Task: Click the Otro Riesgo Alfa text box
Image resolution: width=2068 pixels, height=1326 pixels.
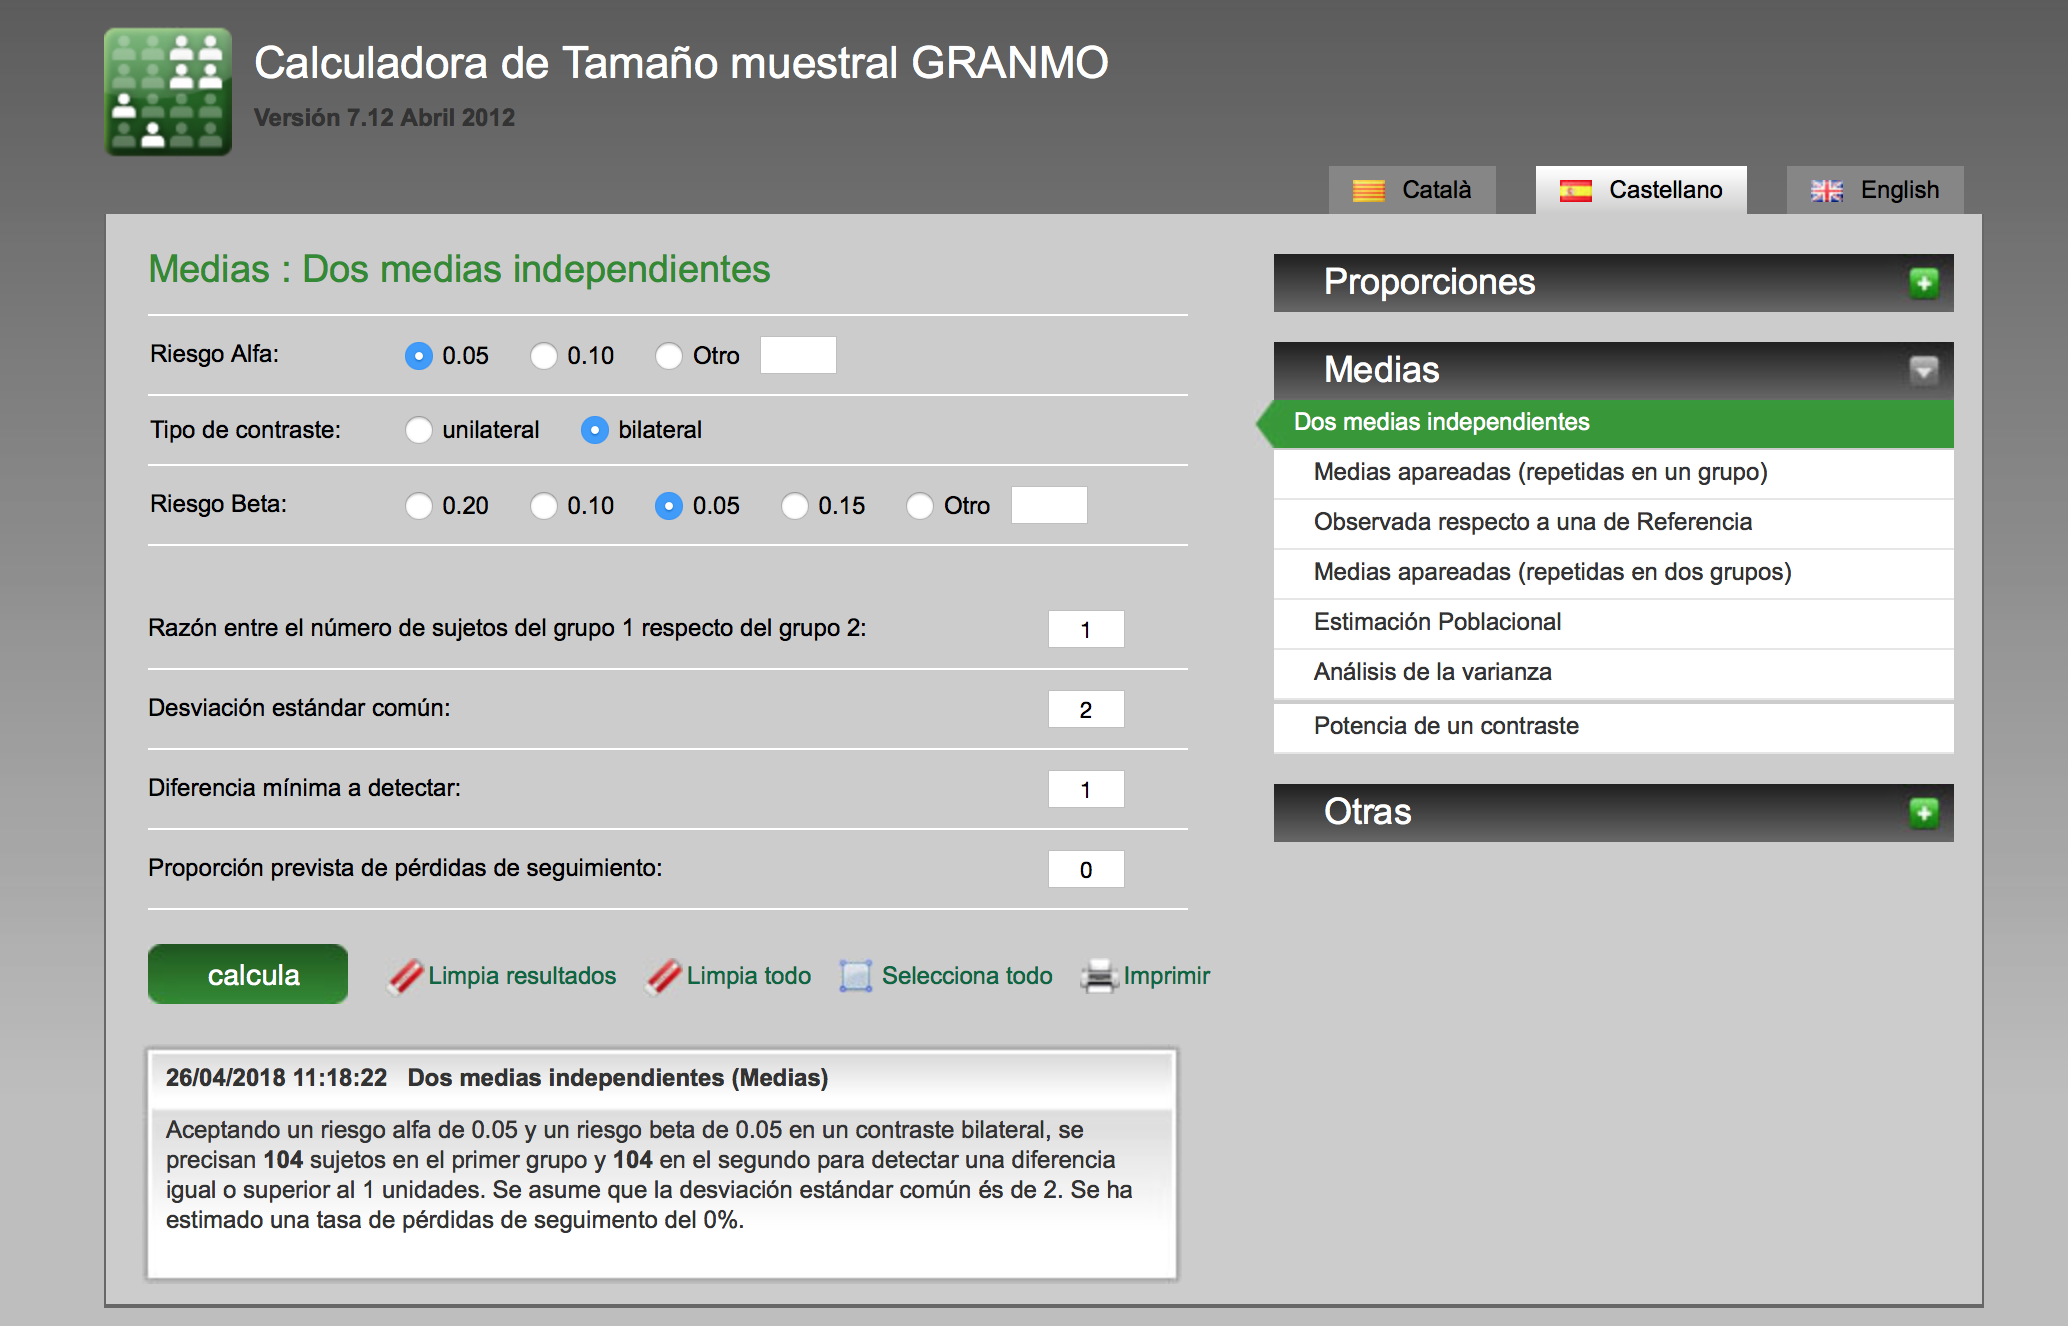Action: [x=798, y=356]
